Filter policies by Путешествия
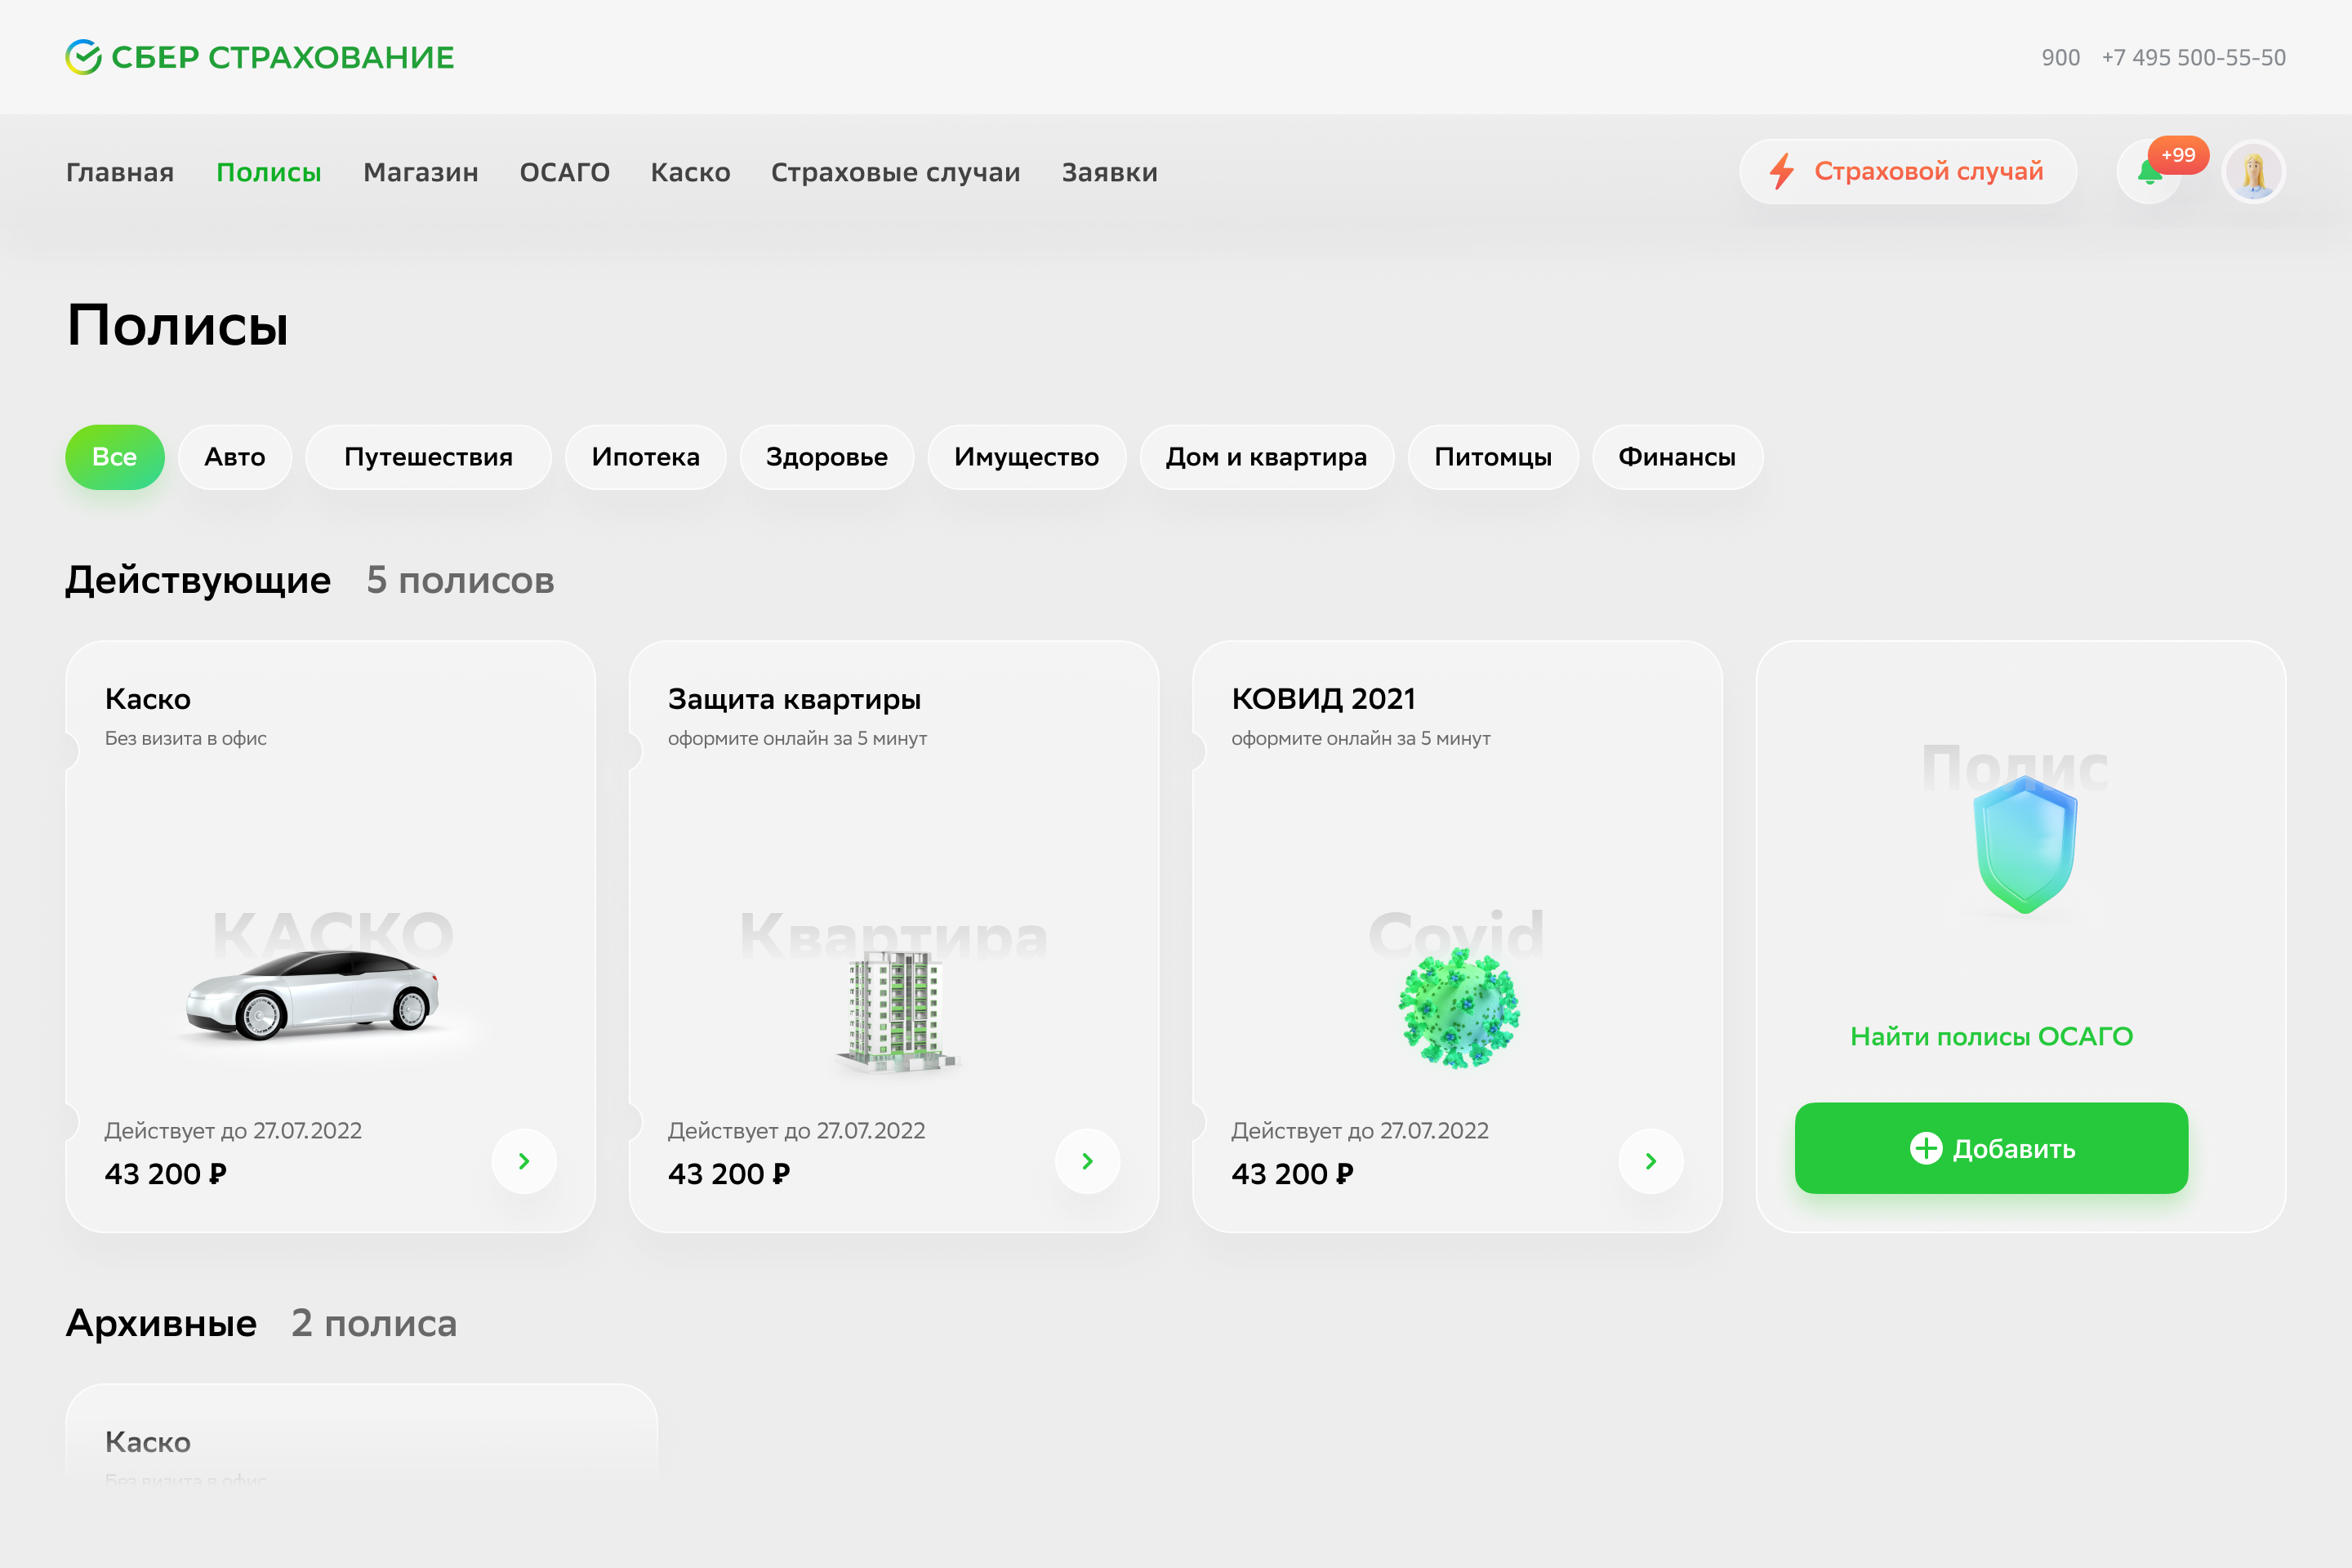This screenshot has width=2352, height=1568. (428, 457)
